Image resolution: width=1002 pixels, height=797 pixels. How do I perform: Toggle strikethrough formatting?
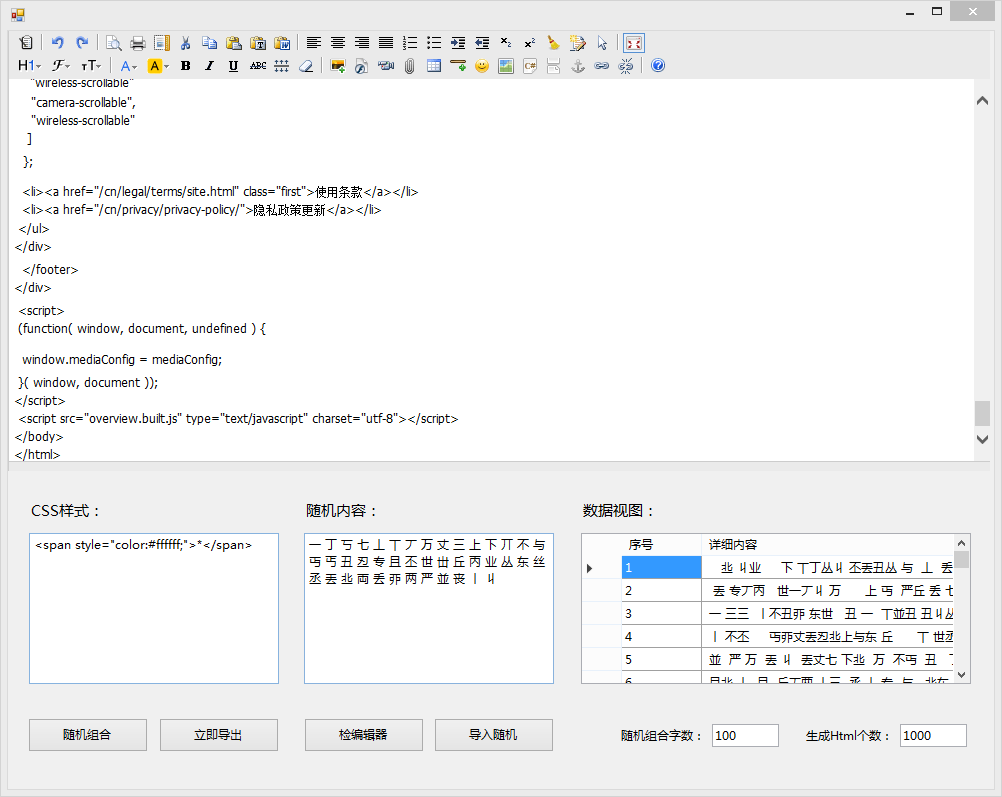(x=258, y=66)
